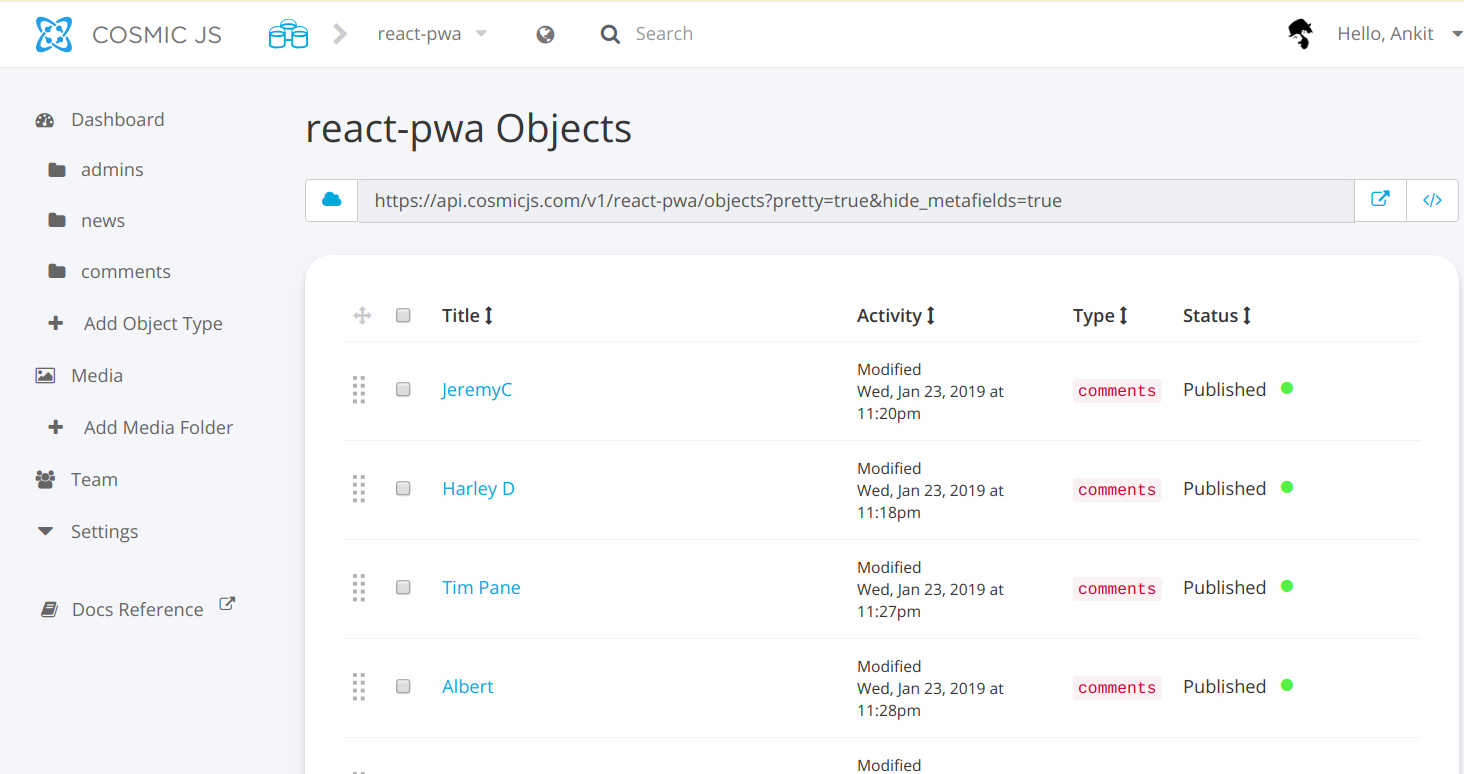Click Add Object Type
Image resolution: width=1464 pixels, height=774 pixels.
(x=152, y=324)
